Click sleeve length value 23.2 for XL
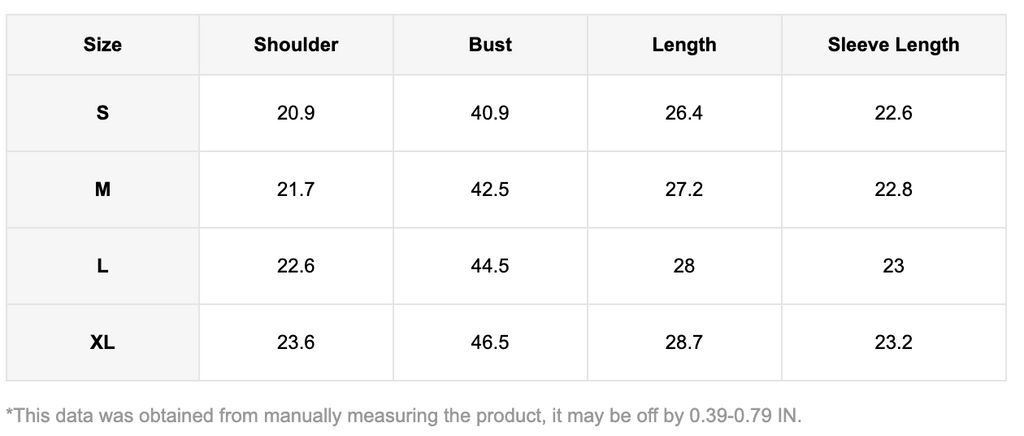The width and height of the screenshot is (1024, 436). point(893,342)
